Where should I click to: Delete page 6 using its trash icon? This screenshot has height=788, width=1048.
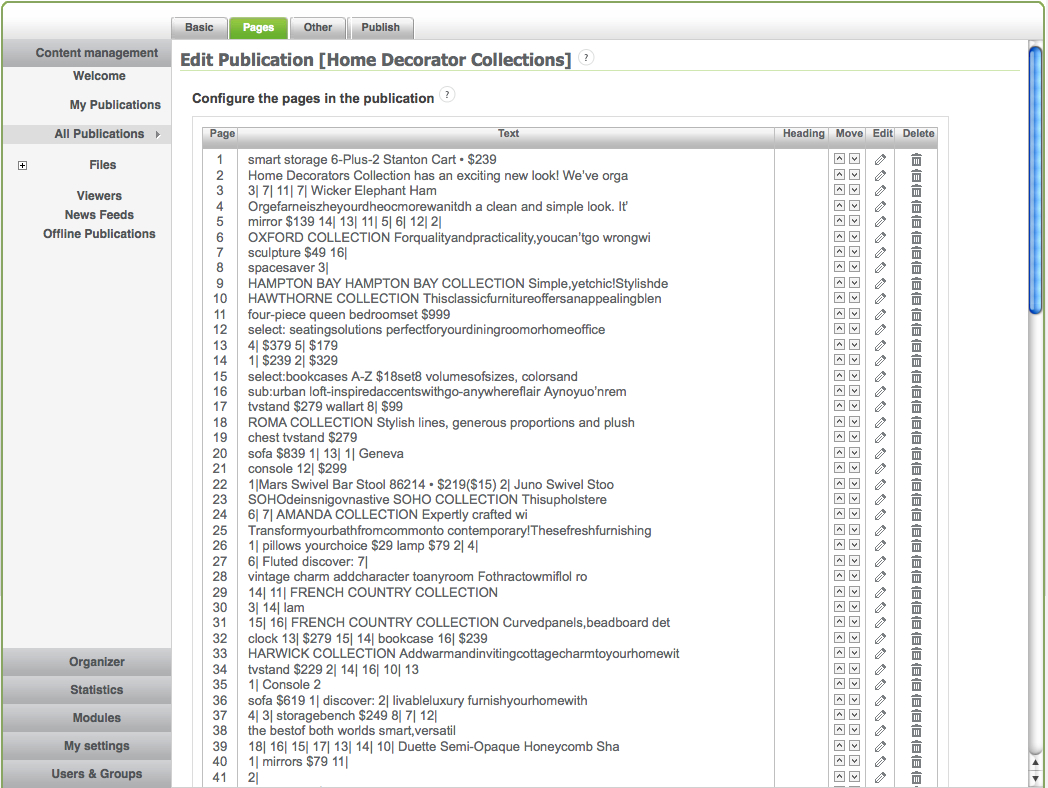(x=916, y=237)
